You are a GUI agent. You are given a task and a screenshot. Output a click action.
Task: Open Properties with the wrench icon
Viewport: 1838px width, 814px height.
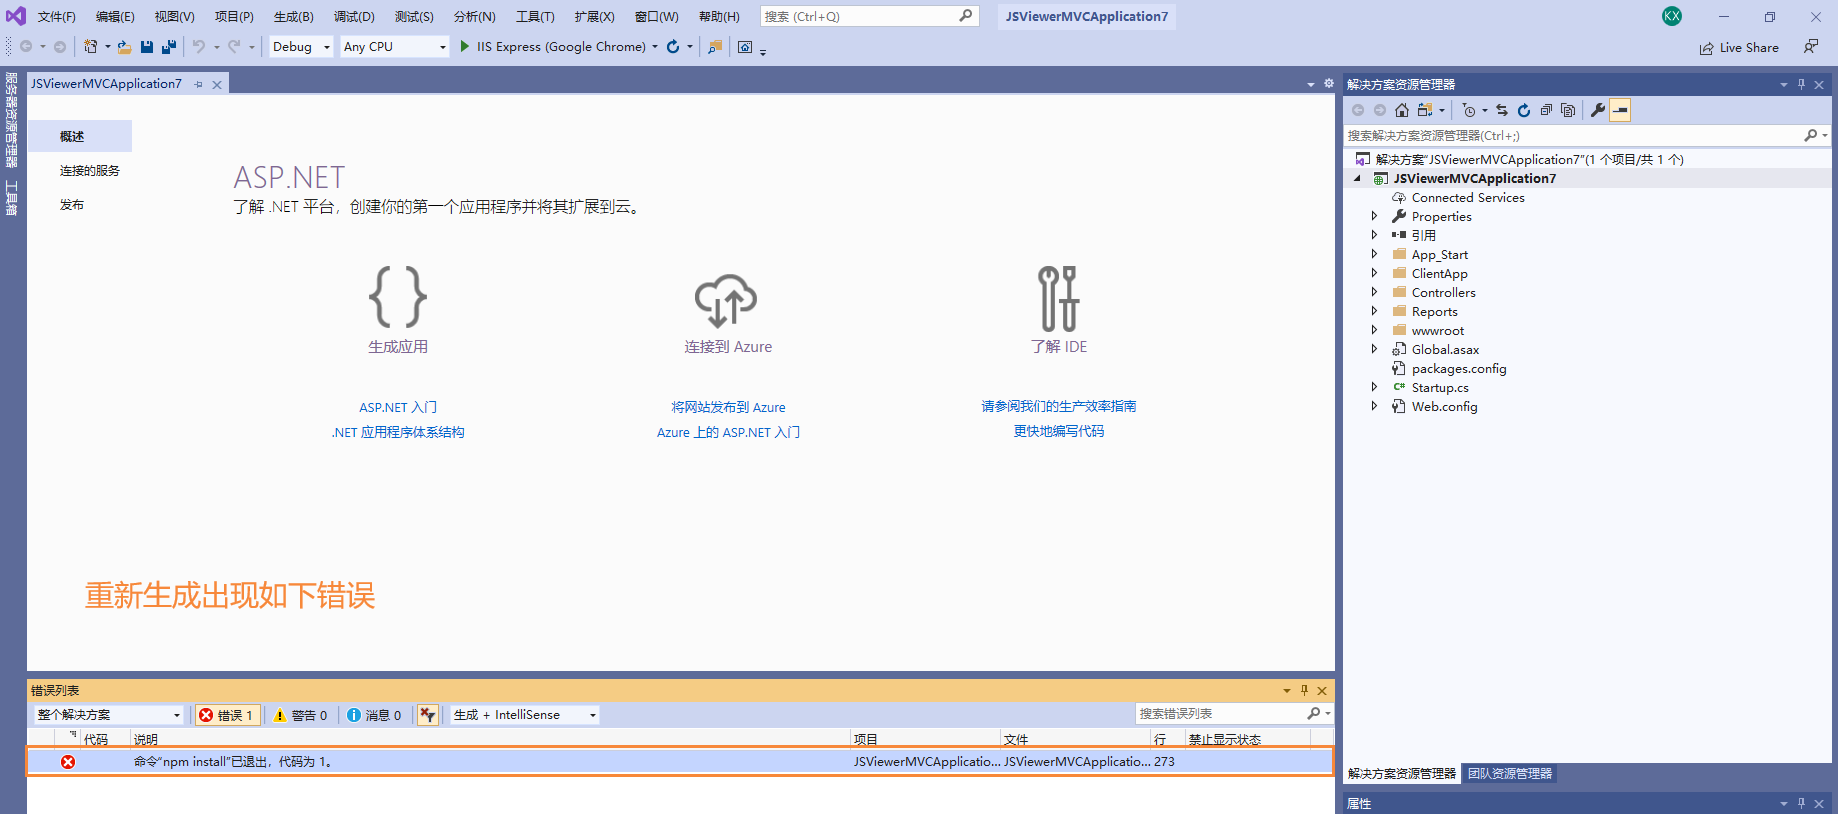tap(1598, 110)
